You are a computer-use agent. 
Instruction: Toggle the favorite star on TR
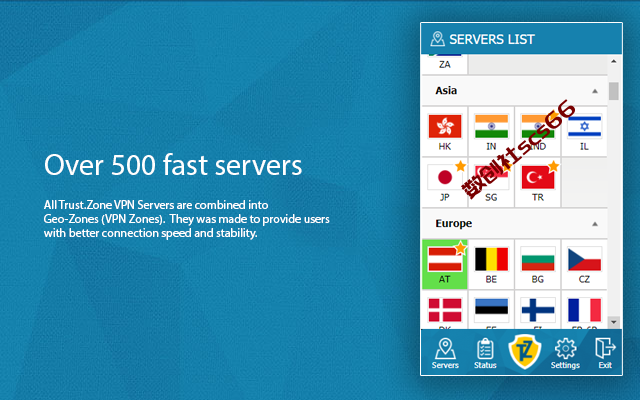click(x=553, y=166)
